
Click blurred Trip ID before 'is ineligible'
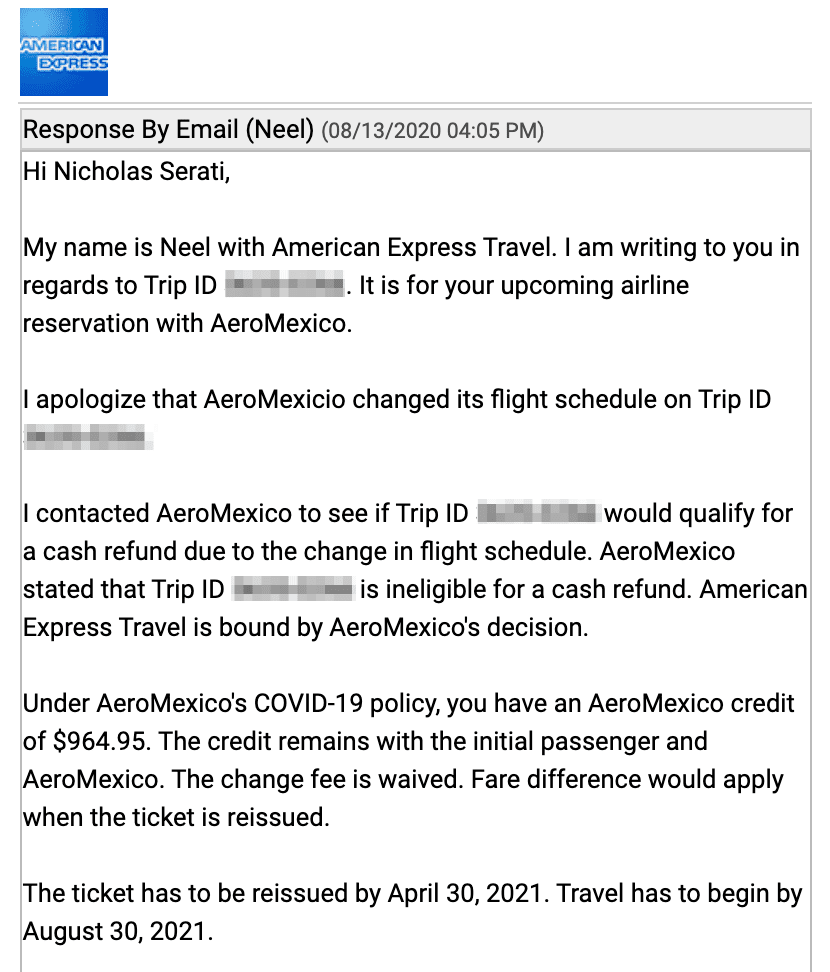[293, 590]
